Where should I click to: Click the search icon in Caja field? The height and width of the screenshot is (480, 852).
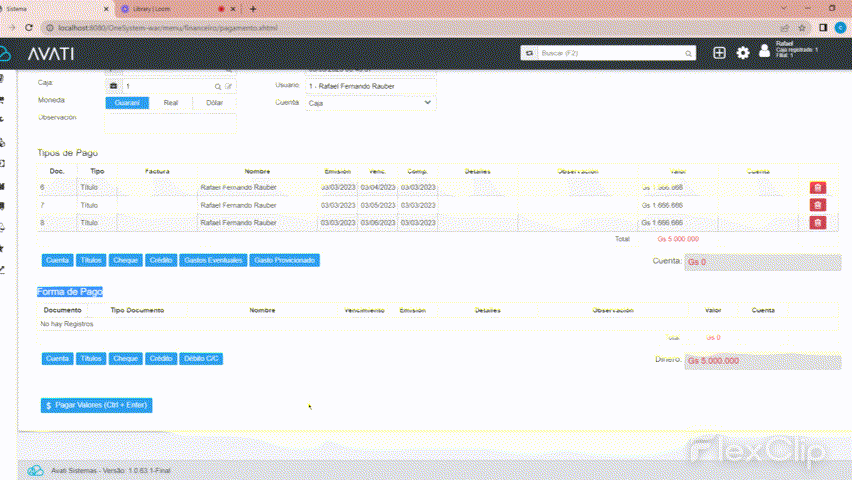pyautogui.click(x=218, y=87)
